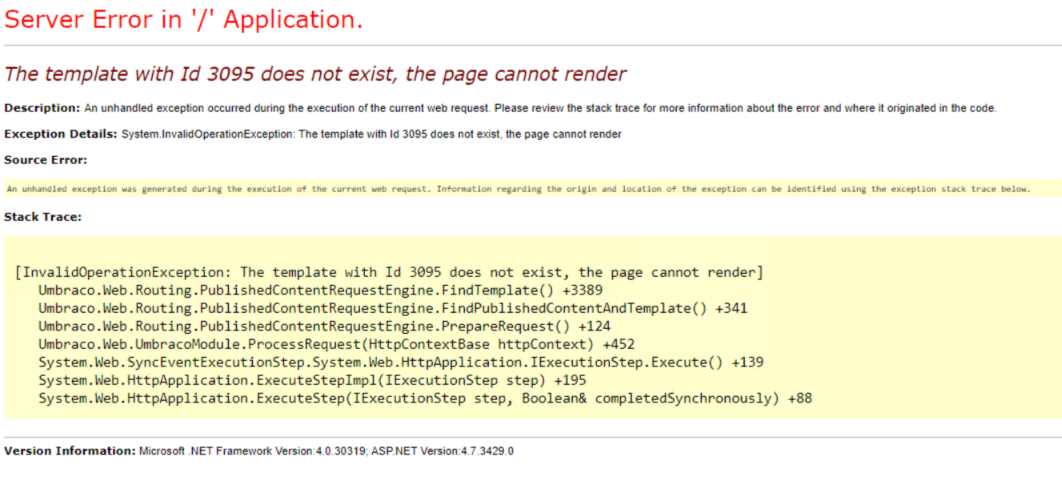Click the 'Version Information:' bold label
The height and width of the screenshot is (480, 1062).
(70, 451)
